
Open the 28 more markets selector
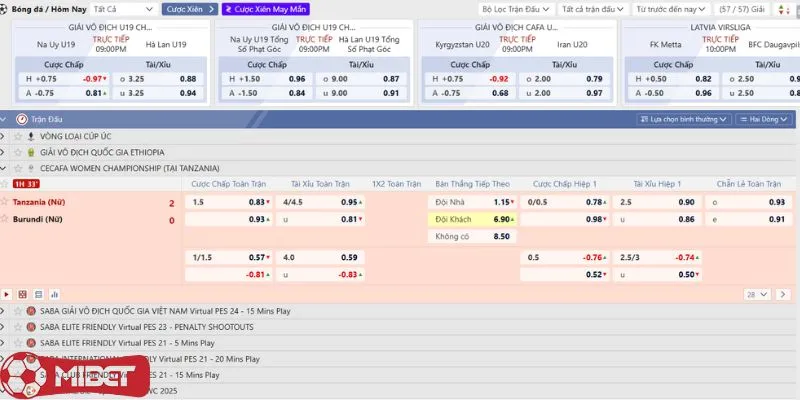click(x=755, y=295)
